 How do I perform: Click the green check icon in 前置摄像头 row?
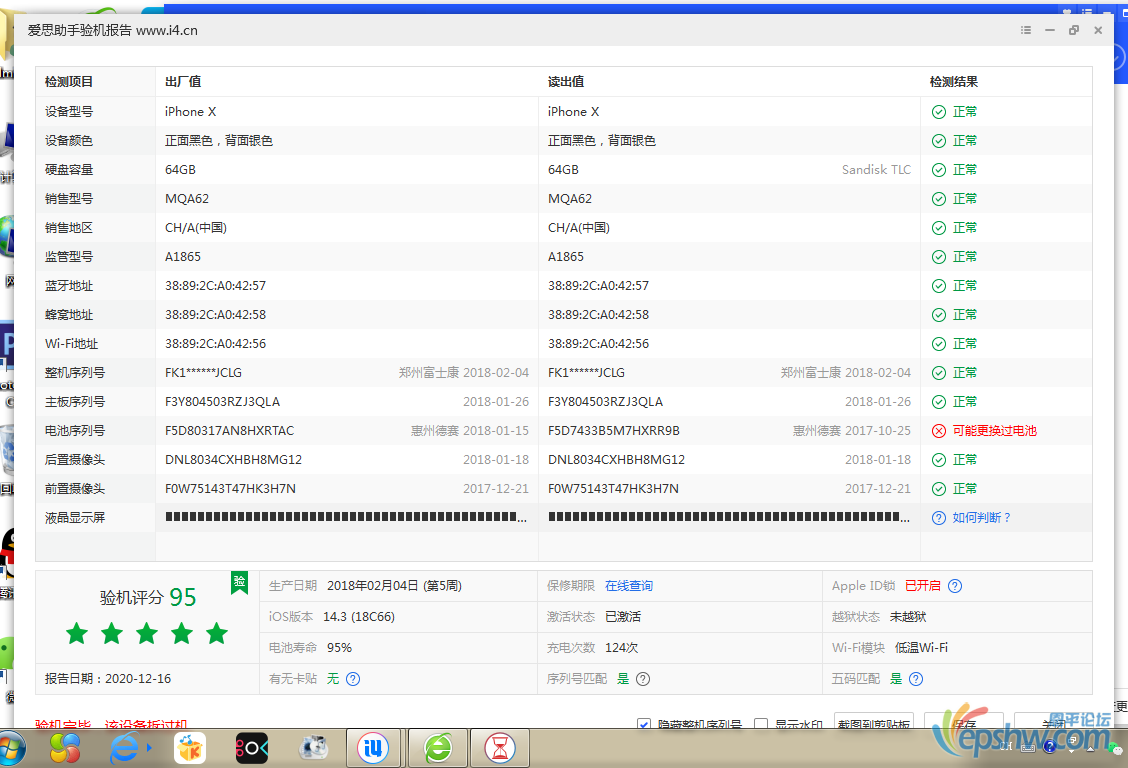[x=939, y=489]
